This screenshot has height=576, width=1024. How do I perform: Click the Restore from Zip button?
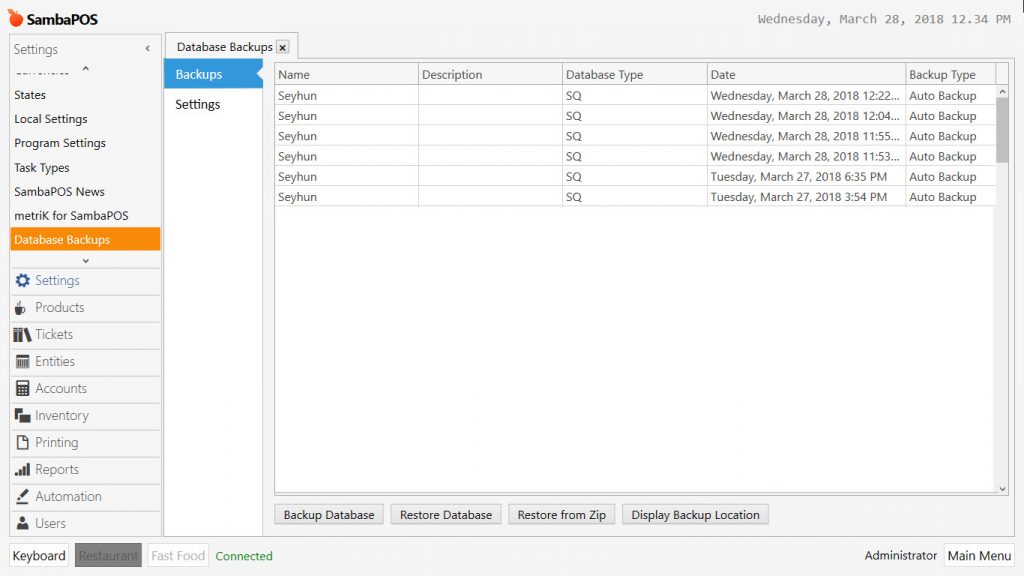click(x=562, y=515)
